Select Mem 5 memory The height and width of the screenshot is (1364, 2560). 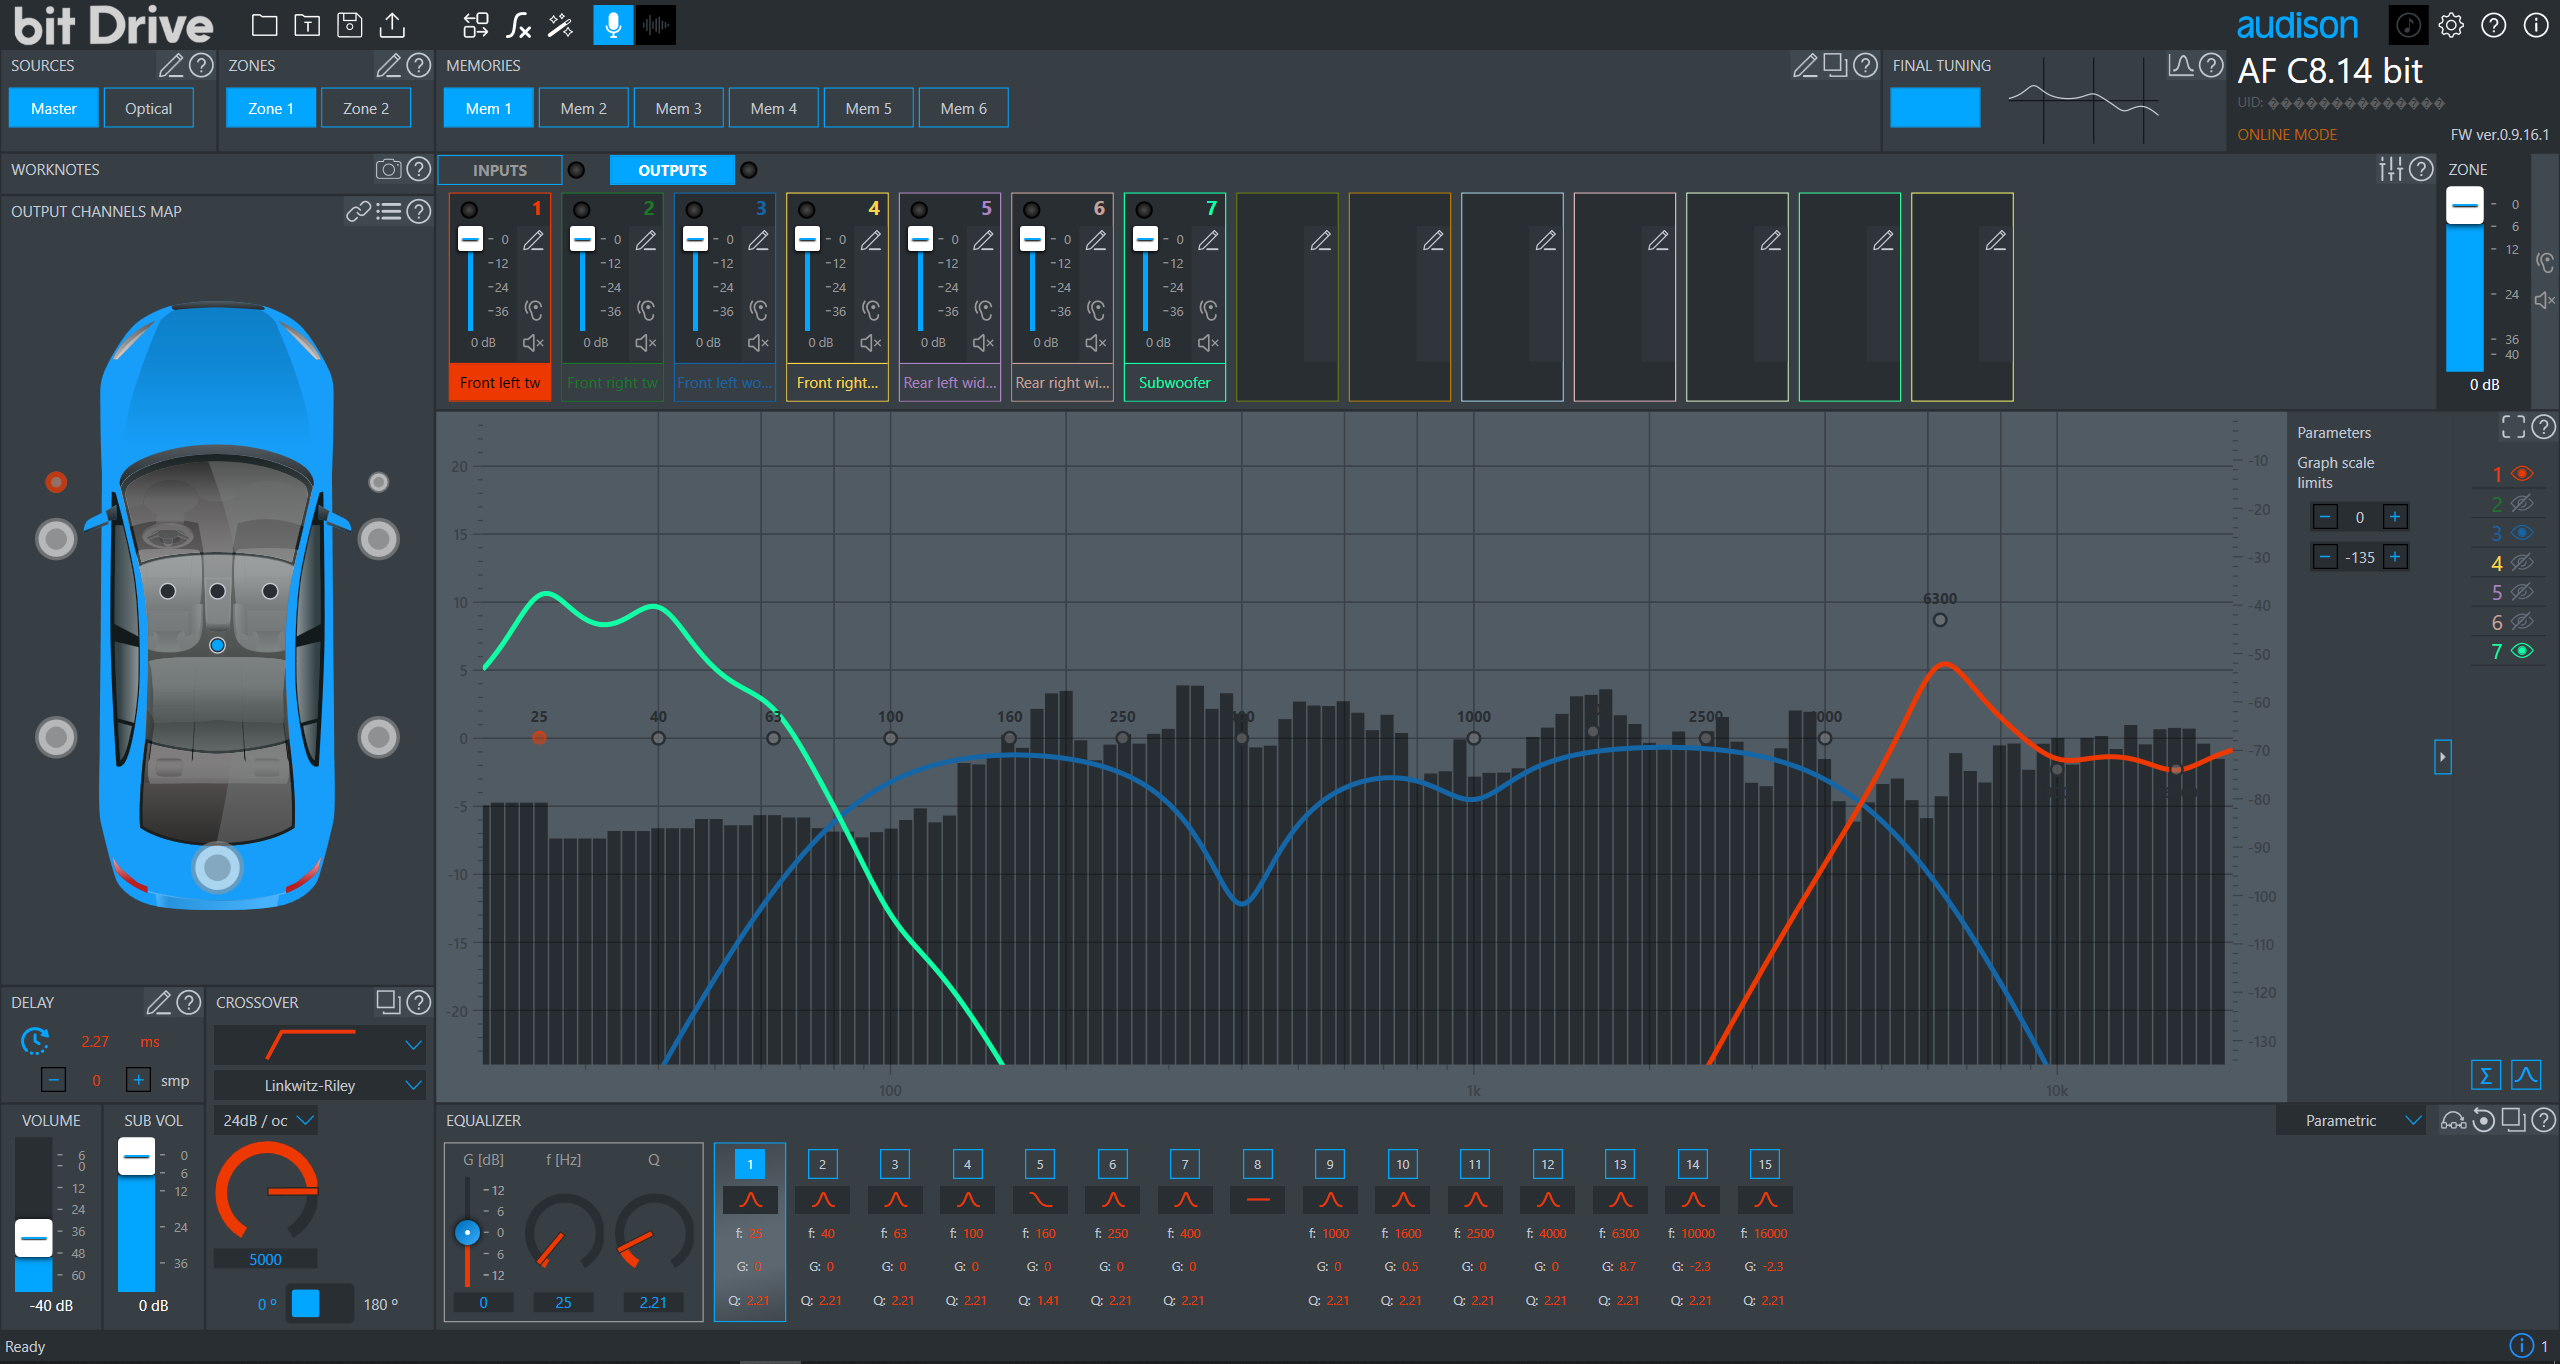coord(868,108)
